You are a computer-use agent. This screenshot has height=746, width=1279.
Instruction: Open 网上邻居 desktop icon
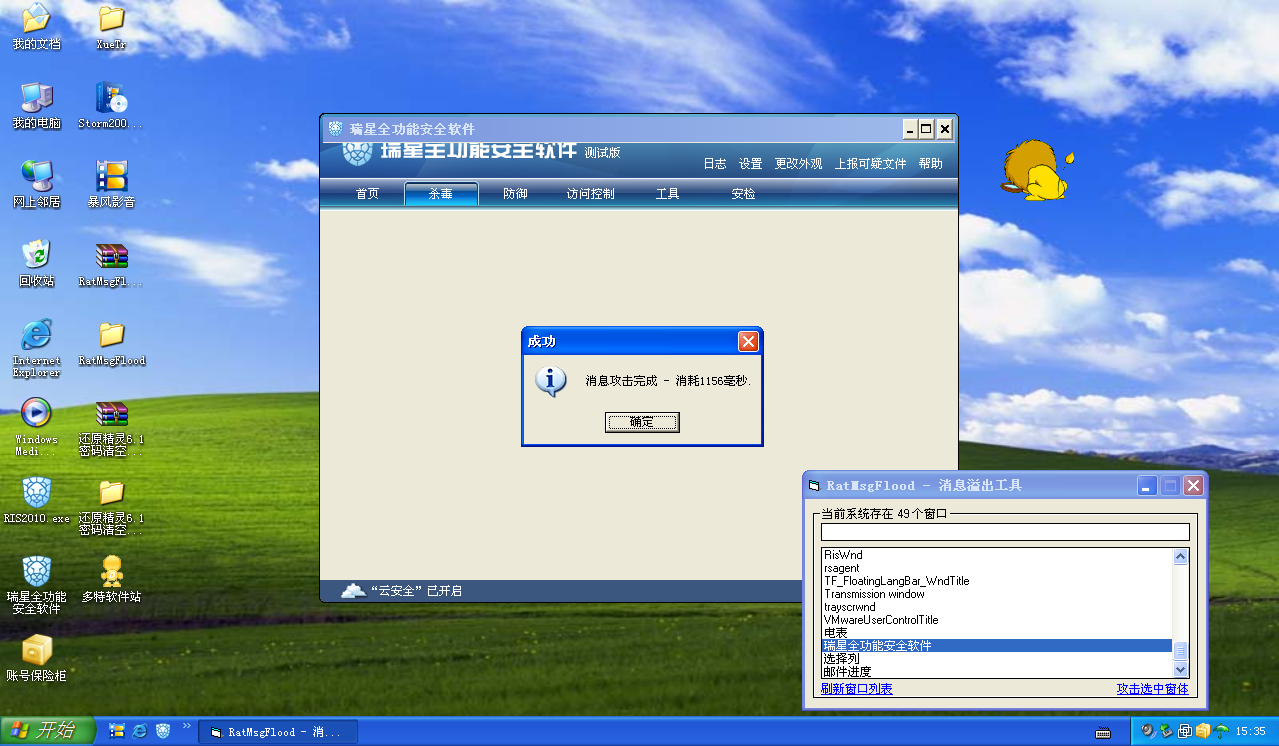pos(36,183)
